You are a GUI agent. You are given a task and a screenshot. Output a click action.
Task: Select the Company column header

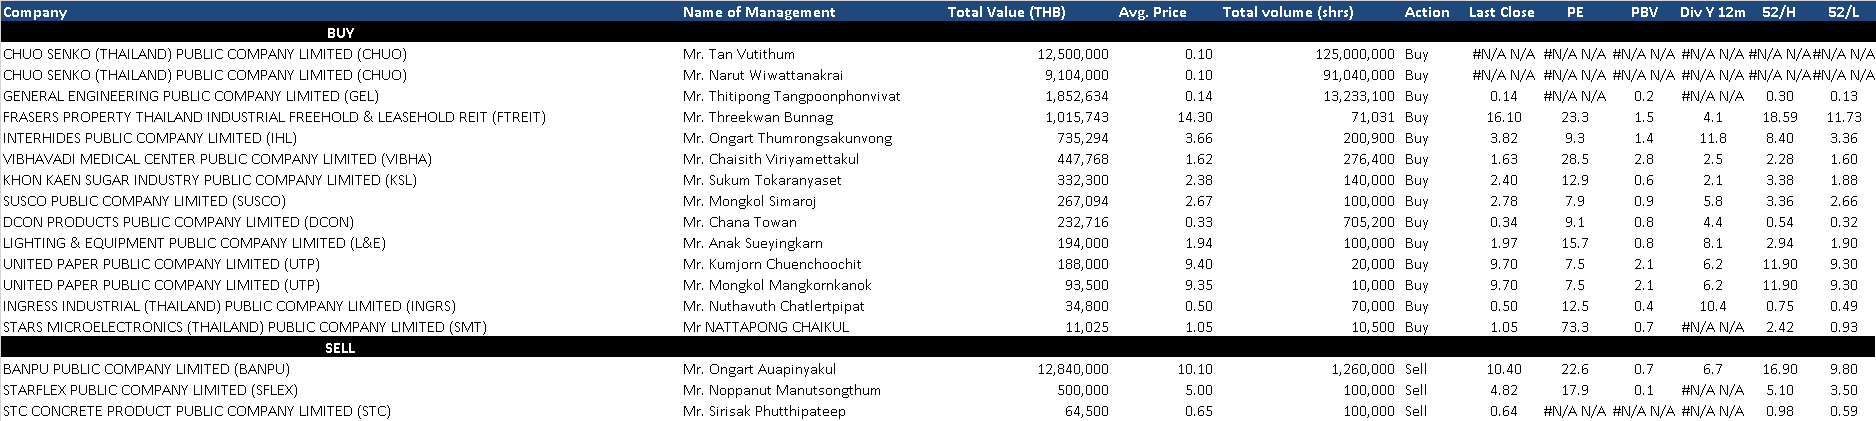pyautogui.click(x=35, y=12)
